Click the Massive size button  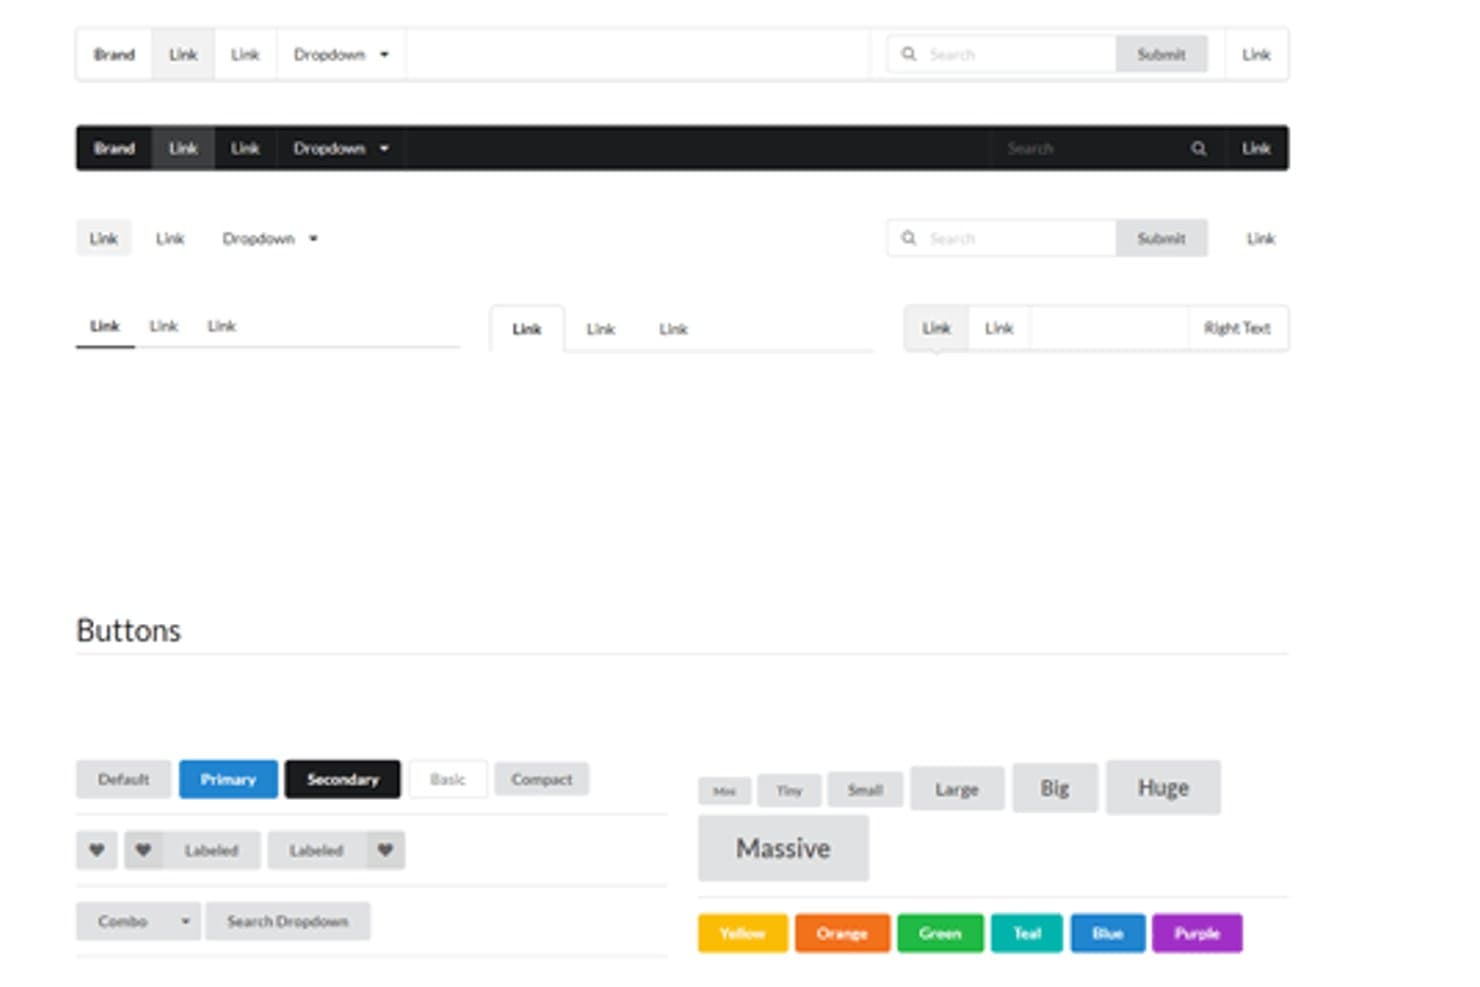[783, 848]
